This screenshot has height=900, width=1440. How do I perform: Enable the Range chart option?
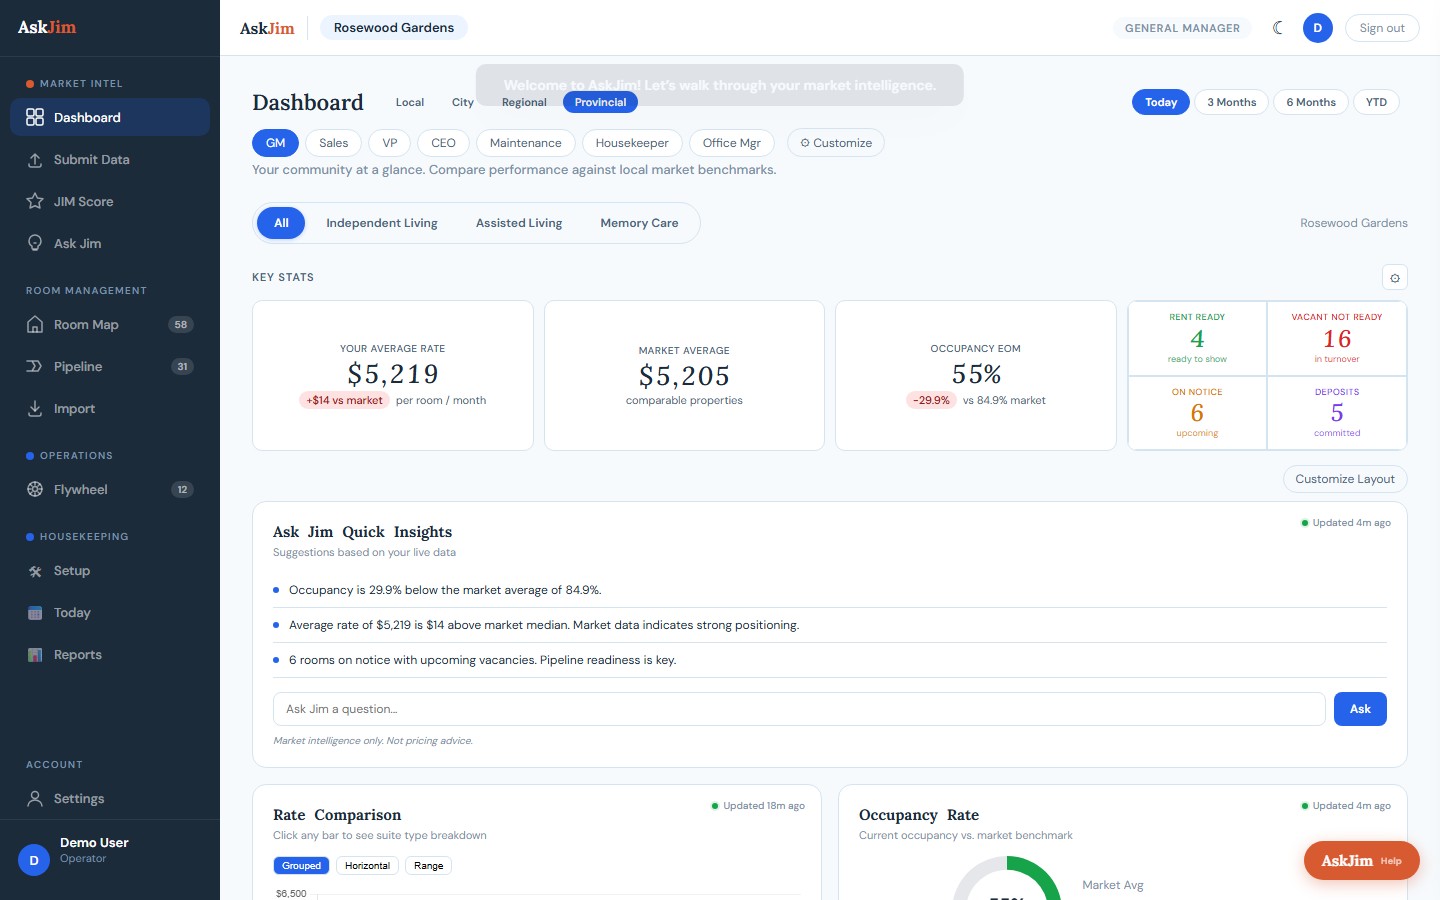(428, 866)
